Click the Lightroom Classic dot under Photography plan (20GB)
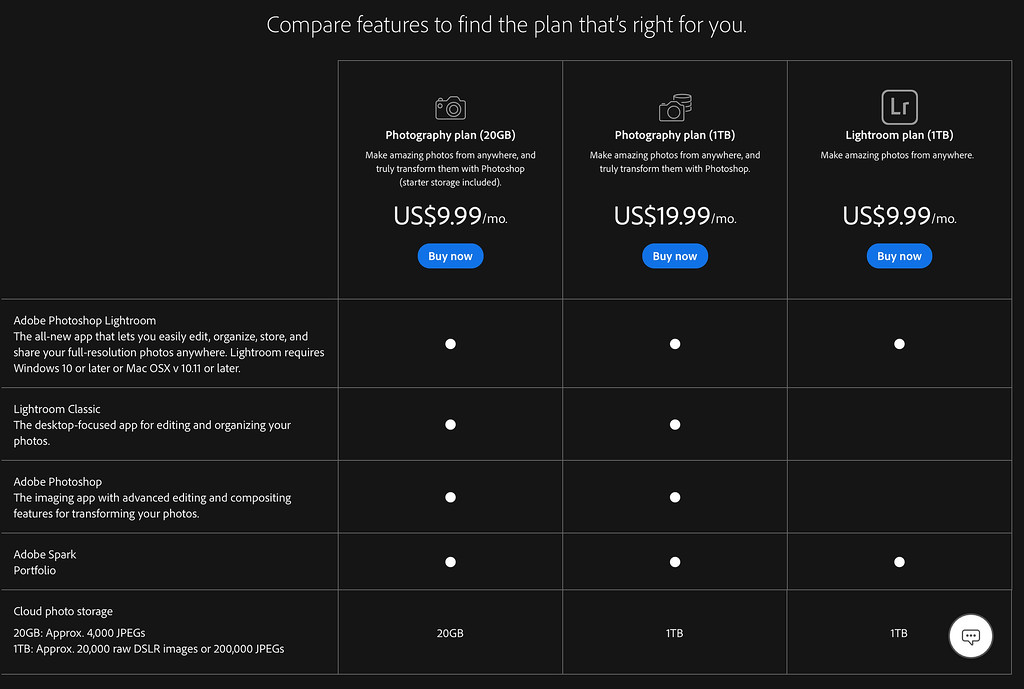This screenshot has width=1024, height=689. [x=450, y=425]
